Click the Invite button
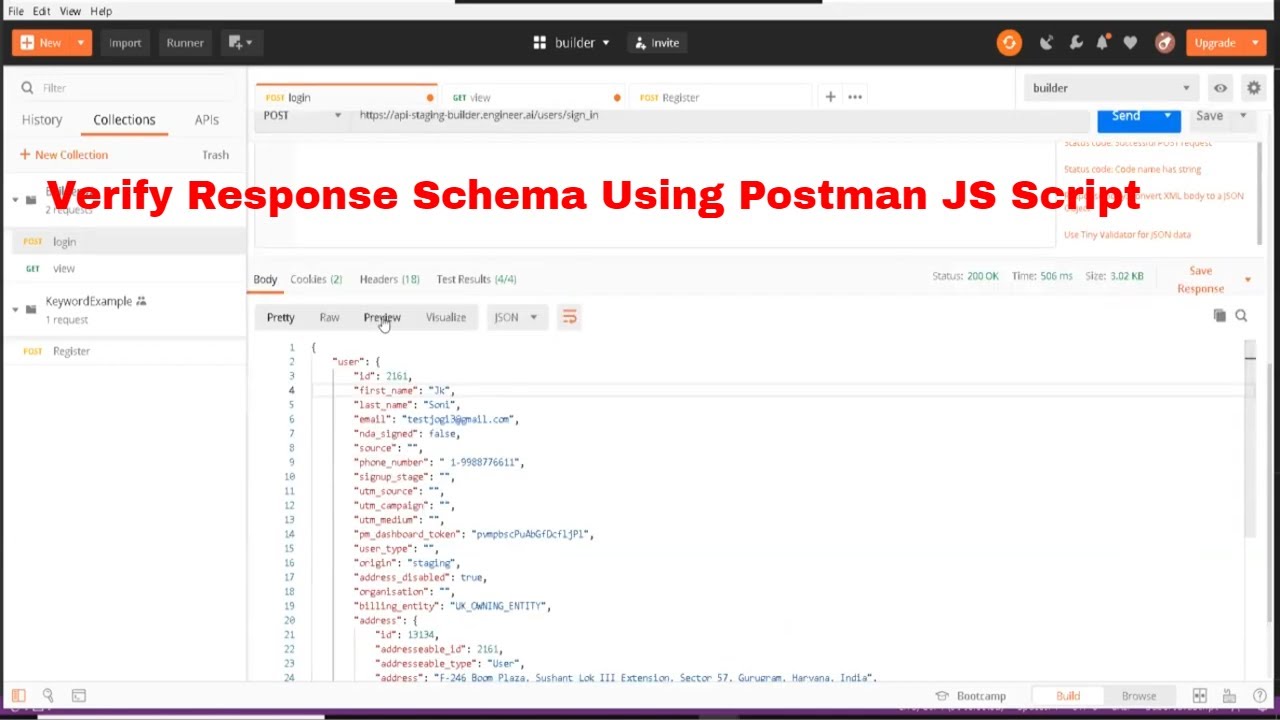Image resolution: width=1280 pixels, height=720 pixels. (x=657, y=43)
